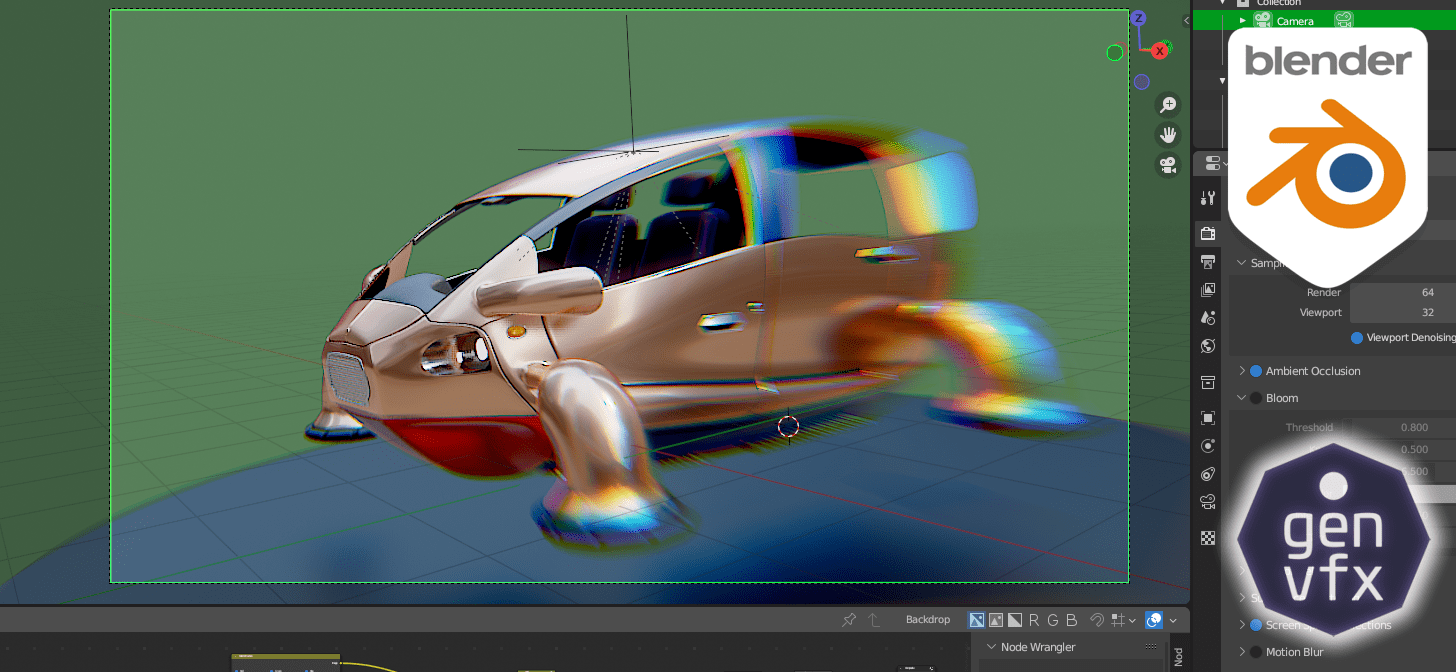Open the Collection properties tab (box icon)
Image resolution: width=1456 pixels, height=672 pixels.
point(1208,382)
